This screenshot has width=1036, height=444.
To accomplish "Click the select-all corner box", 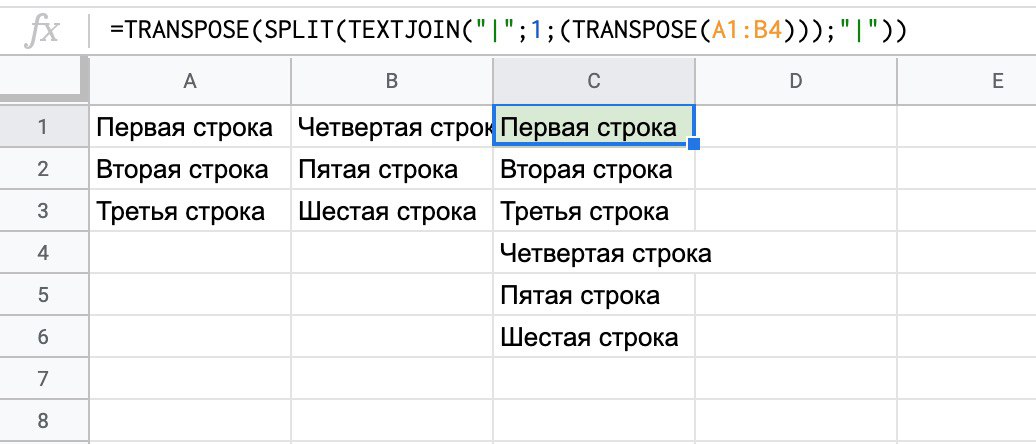I will coord(44,82).
